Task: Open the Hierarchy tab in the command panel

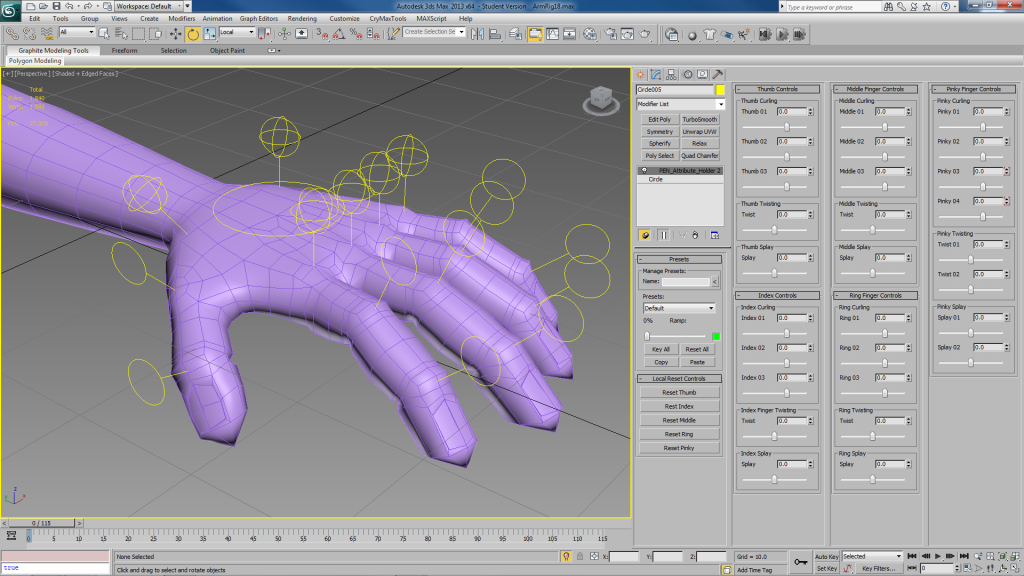Action: 671,74
